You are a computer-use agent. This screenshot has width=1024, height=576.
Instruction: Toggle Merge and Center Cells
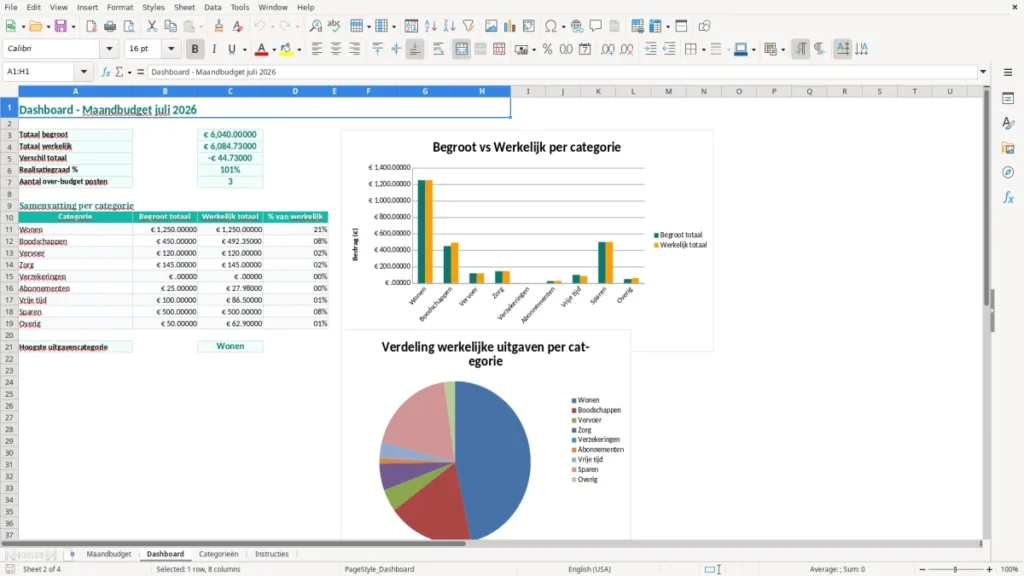coord(461,49)
